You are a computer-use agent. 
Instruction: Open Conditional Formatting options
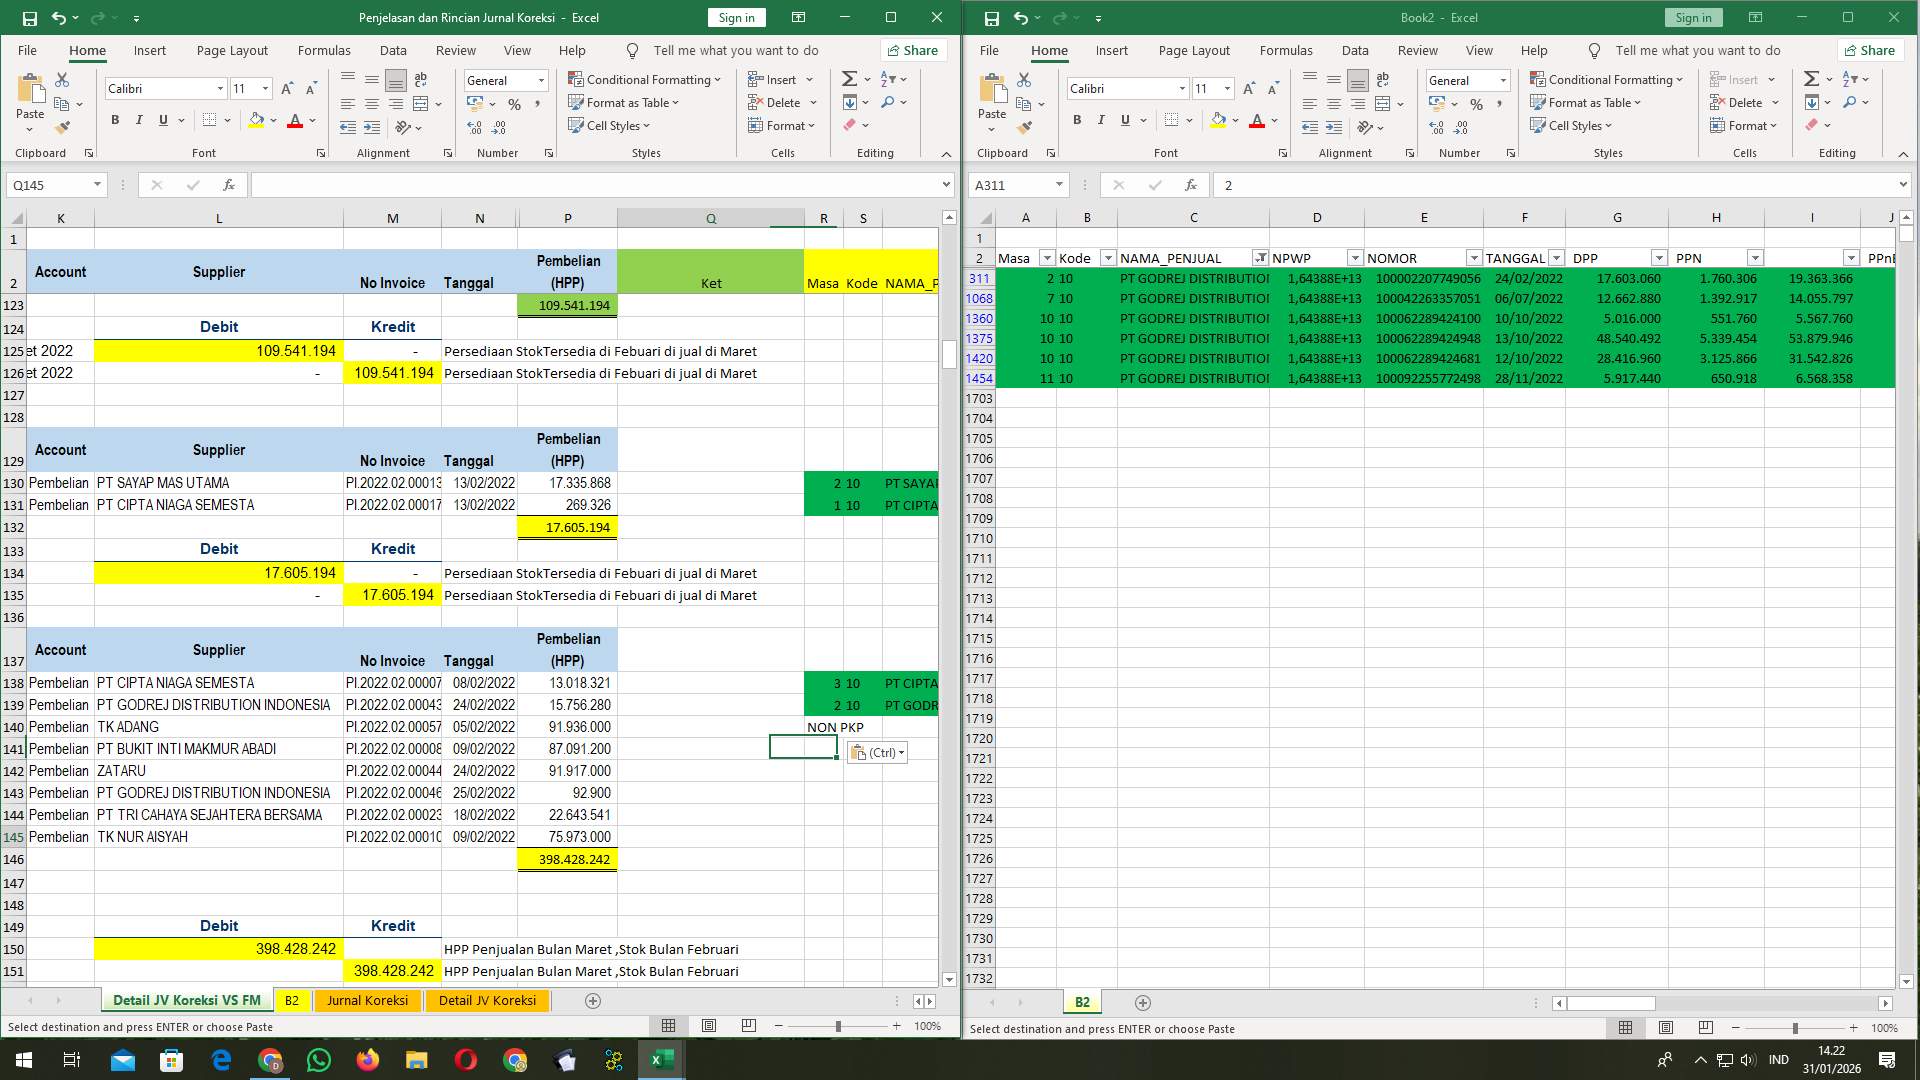645,79
